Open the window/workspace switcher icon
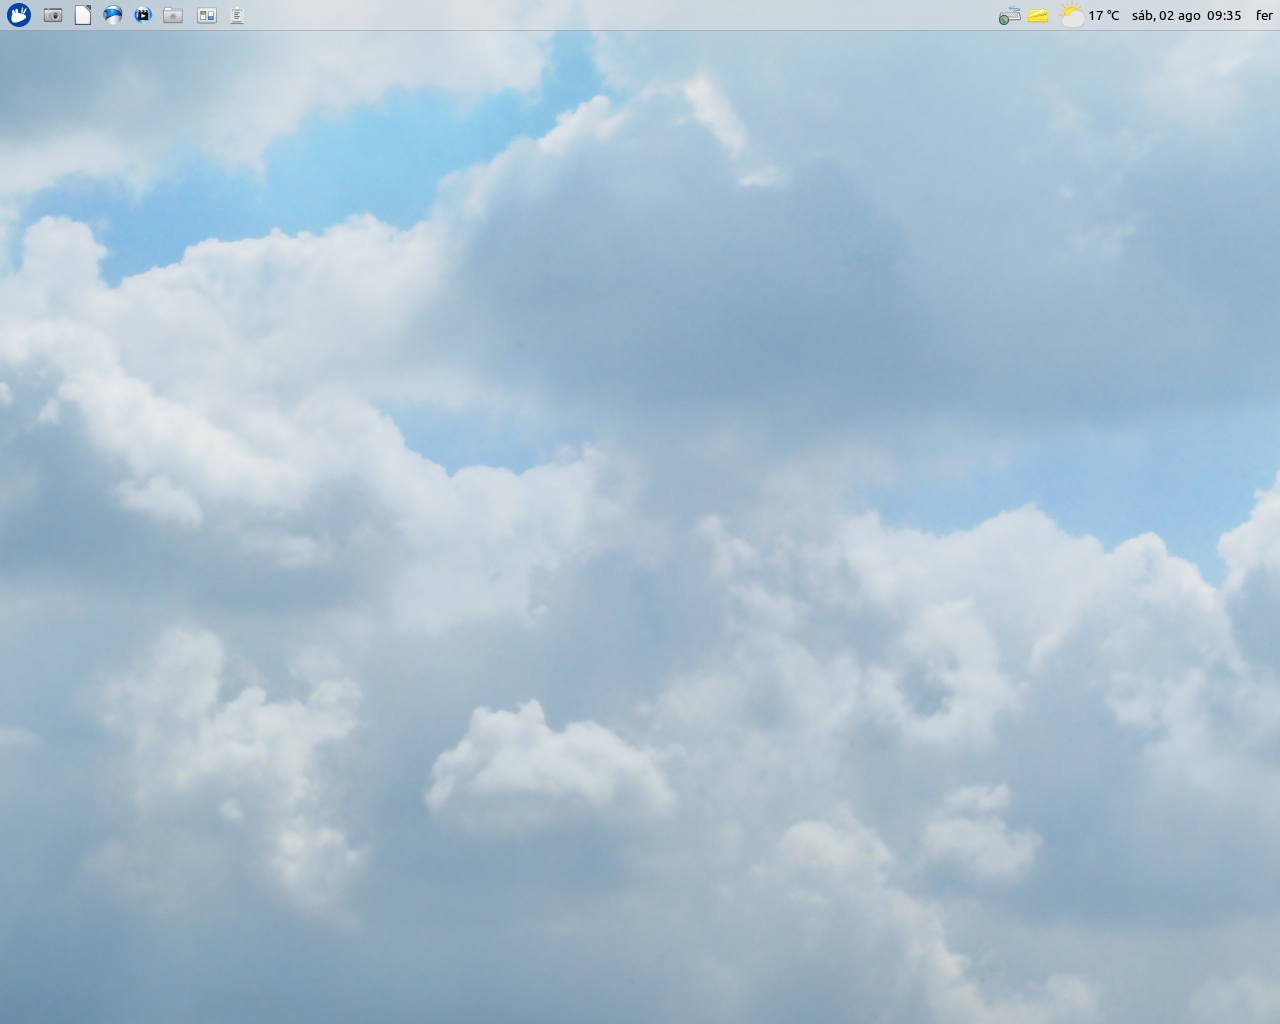Screen dimensions: 1280x1024 click(x=207, y=15)
